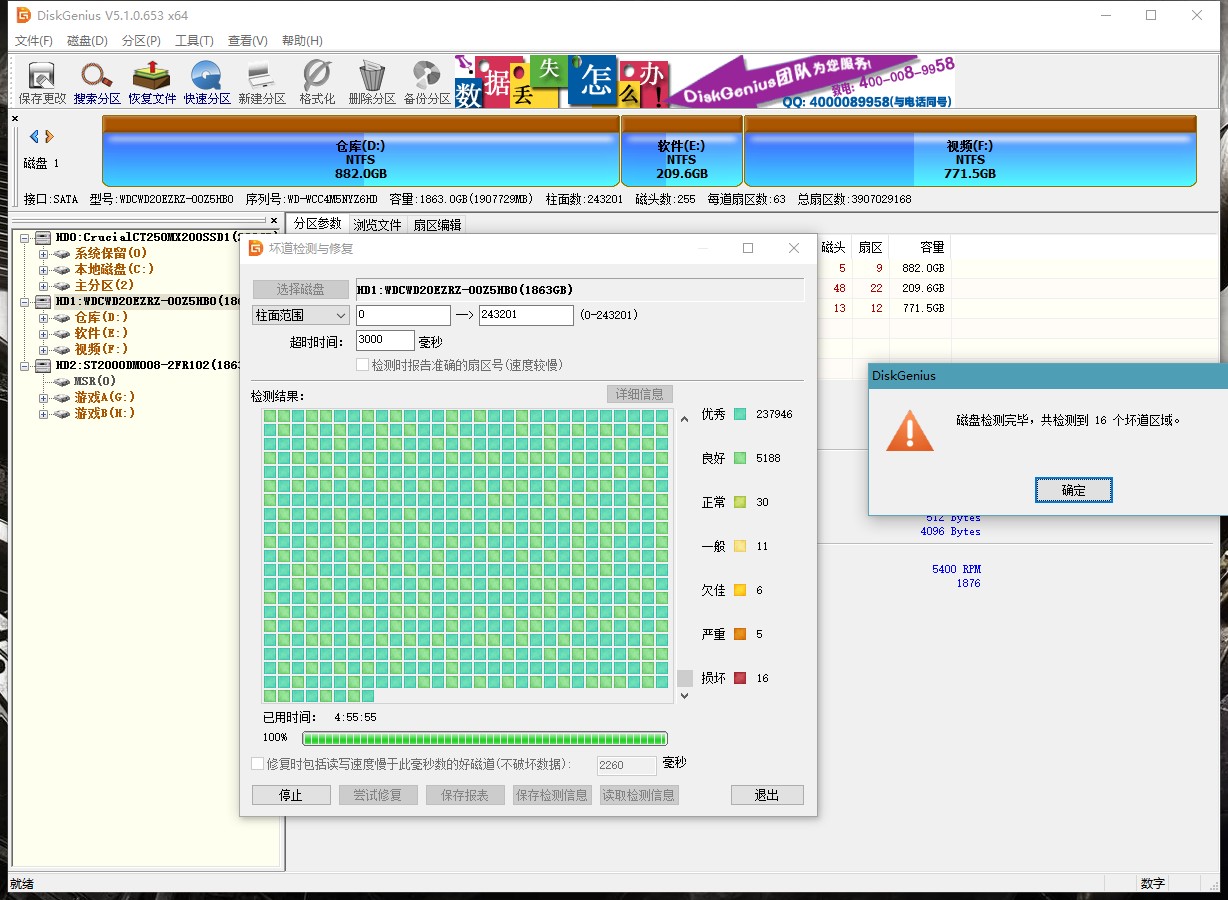Click the 尝试修复 button

pyautogui.click(x=377, y=795)
